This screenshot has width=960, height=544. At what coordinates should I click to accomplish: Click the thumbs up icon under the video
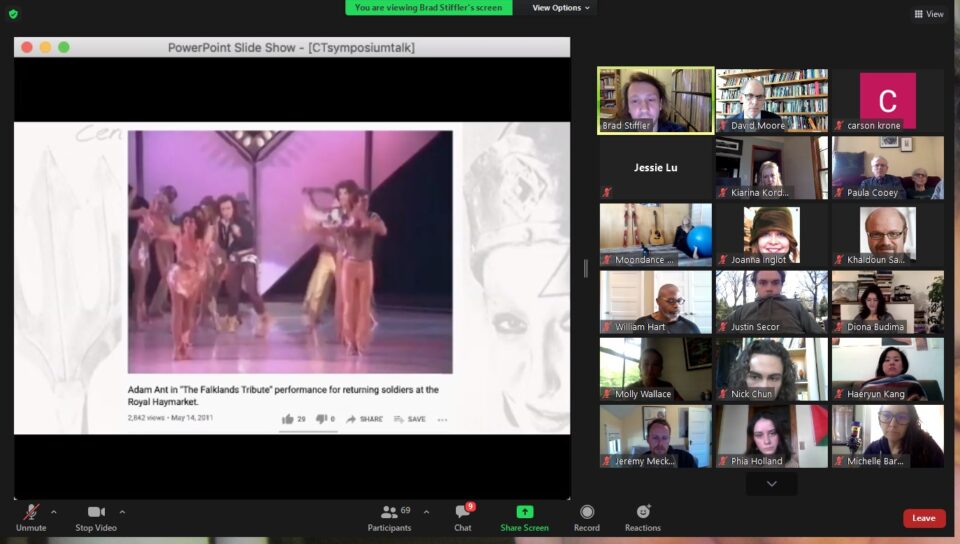pyautogui.click(x=288, y=419)
